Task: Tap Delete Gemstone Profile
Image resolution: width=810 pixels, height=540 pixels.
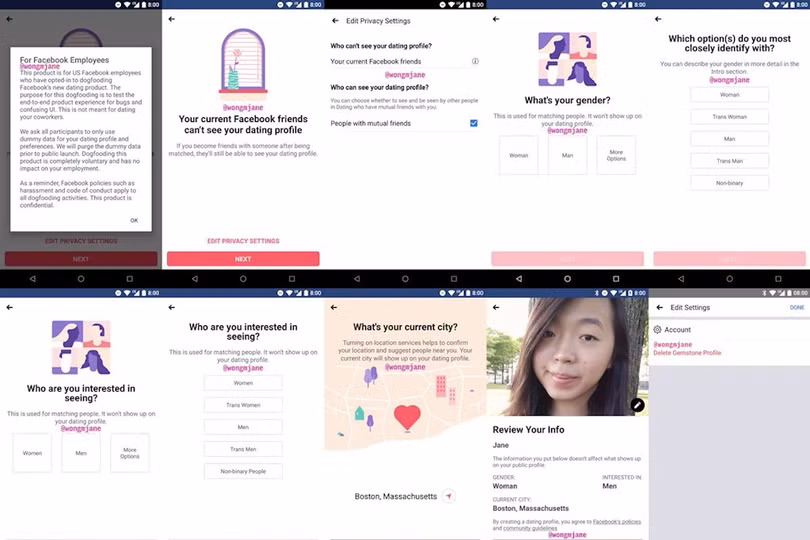Action: click(x=687, y=353)
